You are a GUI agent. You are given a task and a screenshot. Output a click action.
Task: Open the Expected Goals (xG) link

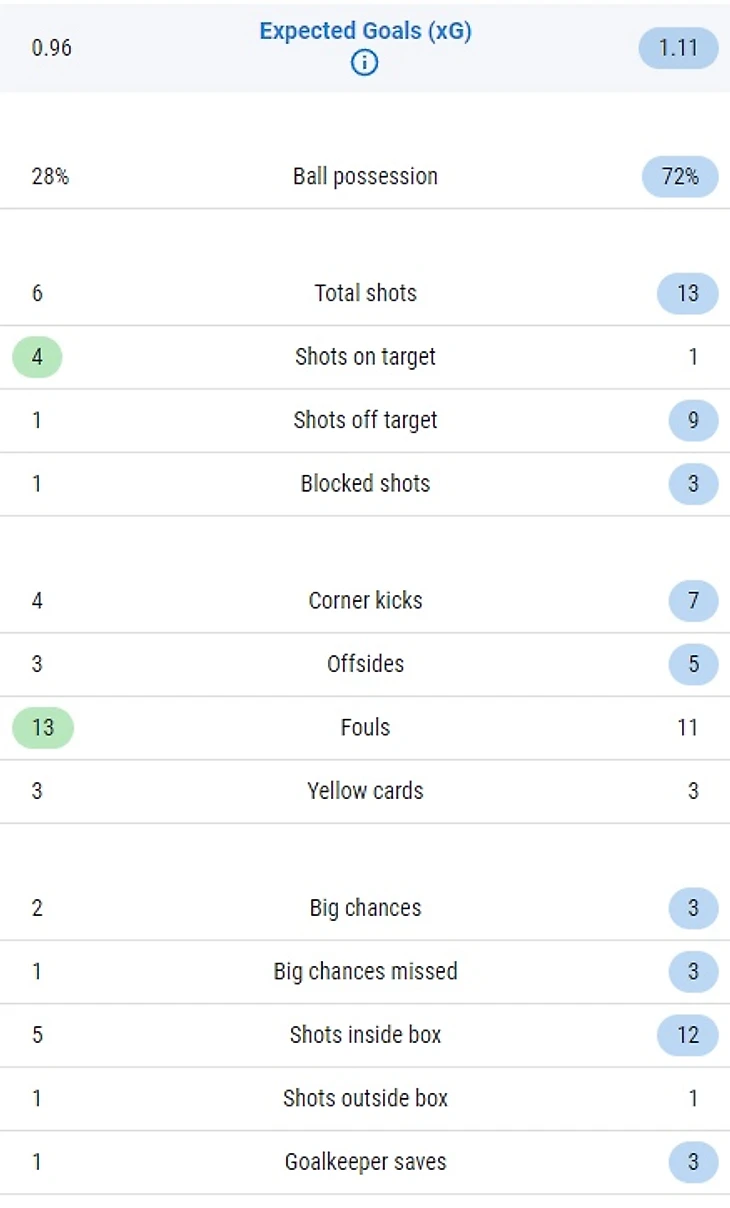[365, 31]
